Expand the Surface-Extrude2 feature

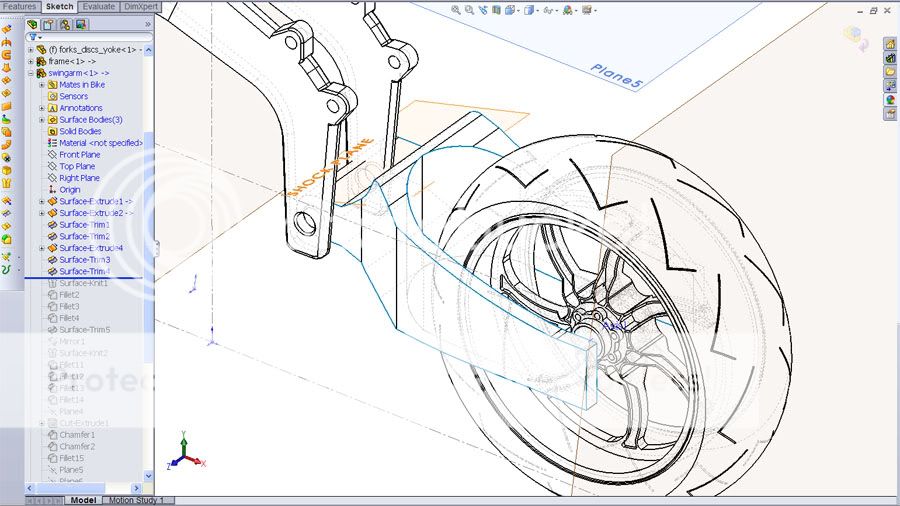coord(42,213)
